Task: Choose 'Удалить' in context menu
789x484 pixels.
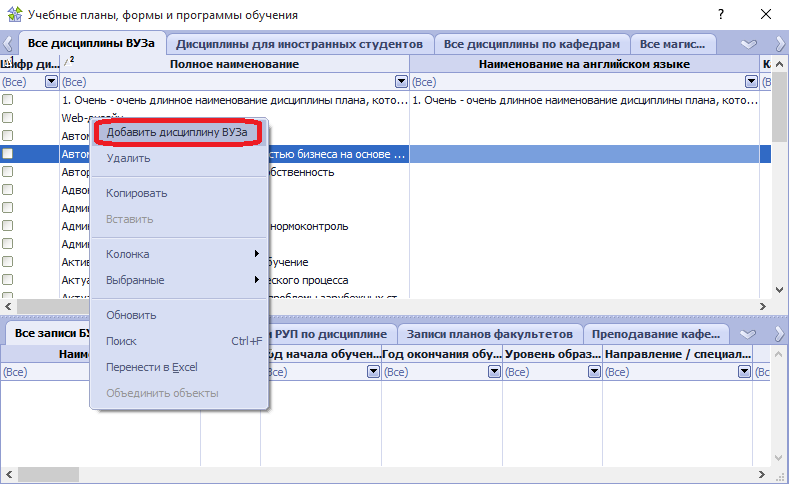Action: tap(179, 158)
